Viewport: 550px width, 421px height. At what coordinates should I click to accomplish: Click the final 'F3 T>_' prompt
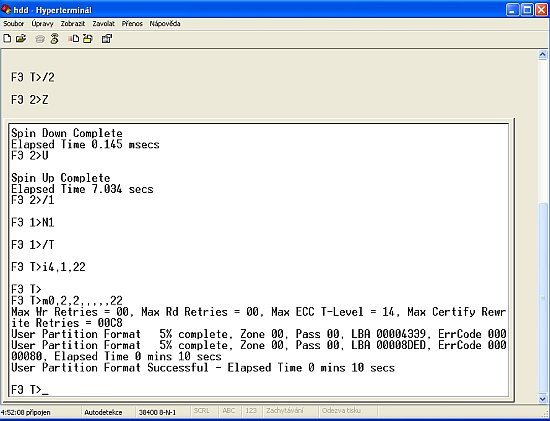pyautogui.click(x=30, y=390)
